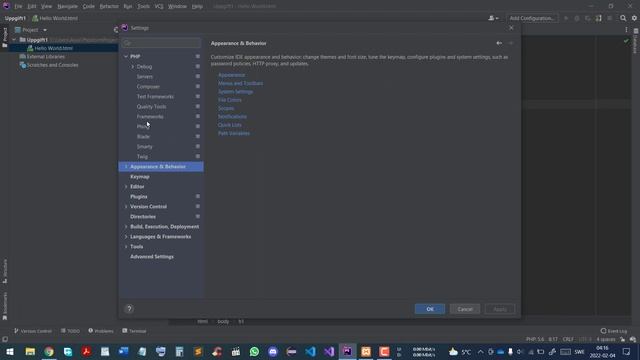Open the Database tool window strip
Screen dimensions: 640x360
click(x=636, y=41)
